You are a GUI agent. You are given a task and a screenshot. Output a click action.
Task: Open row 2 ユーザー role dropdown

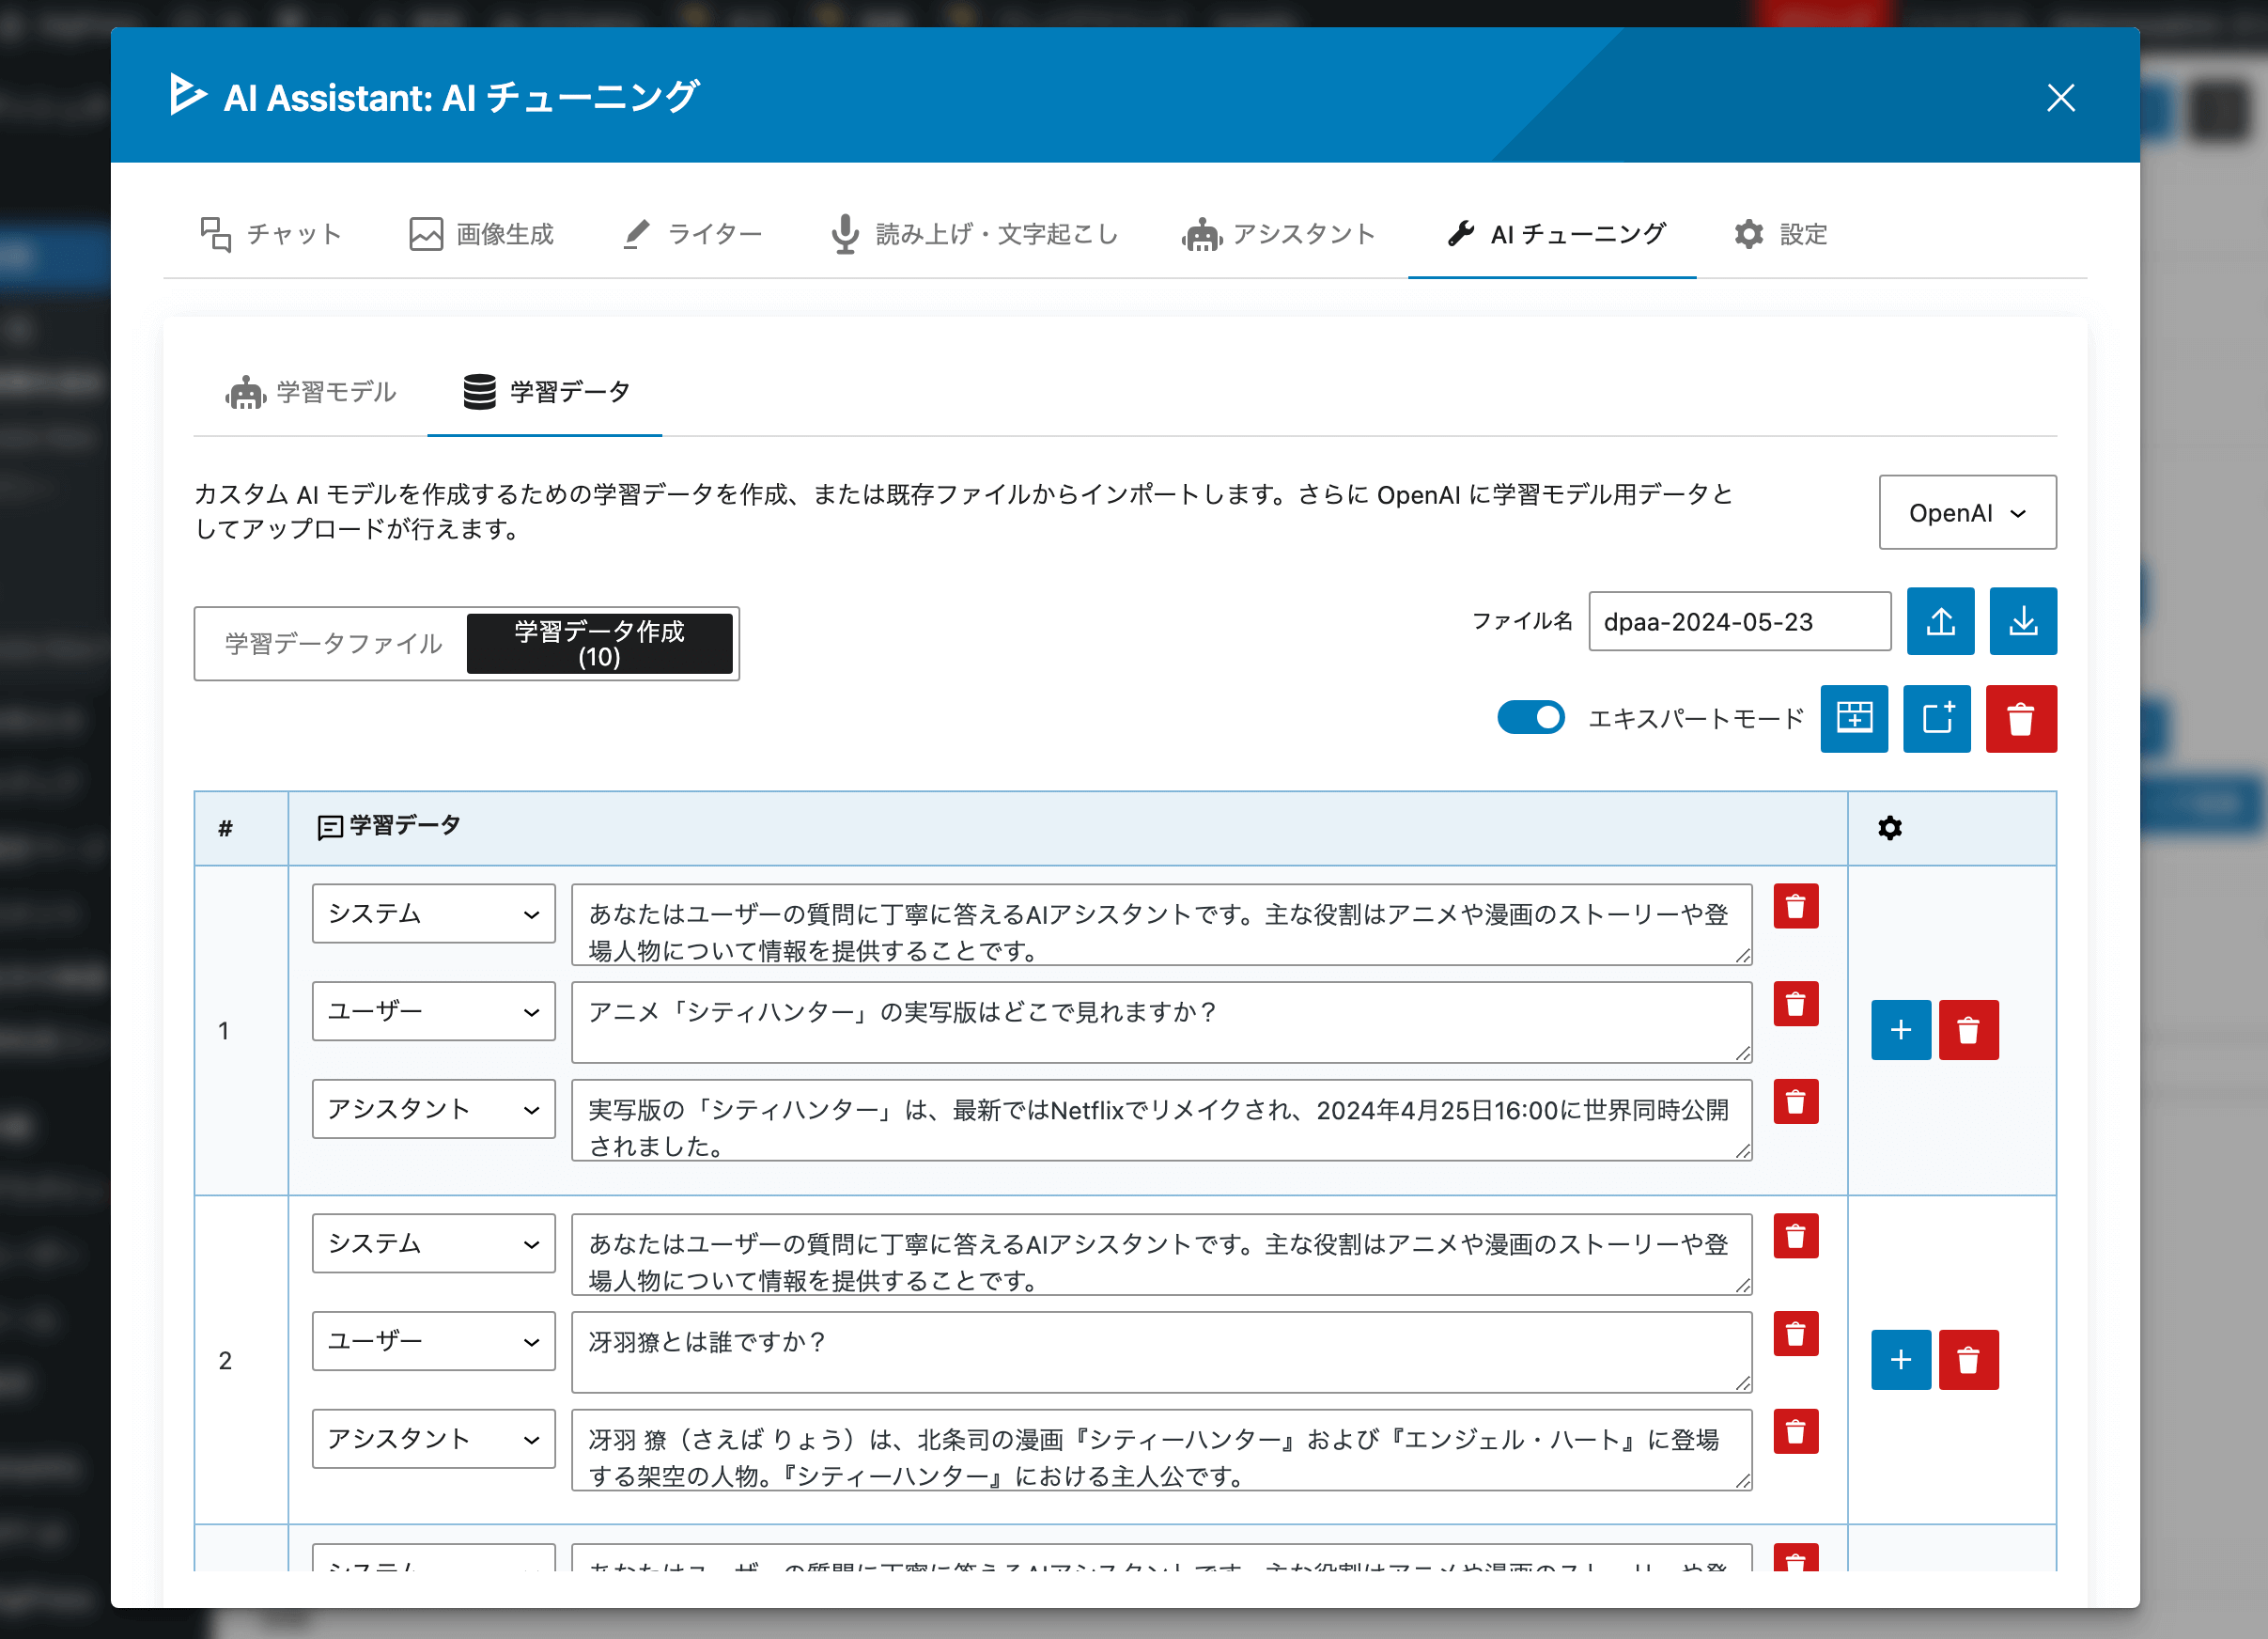pyautogui.click(x=433, y=1341)
